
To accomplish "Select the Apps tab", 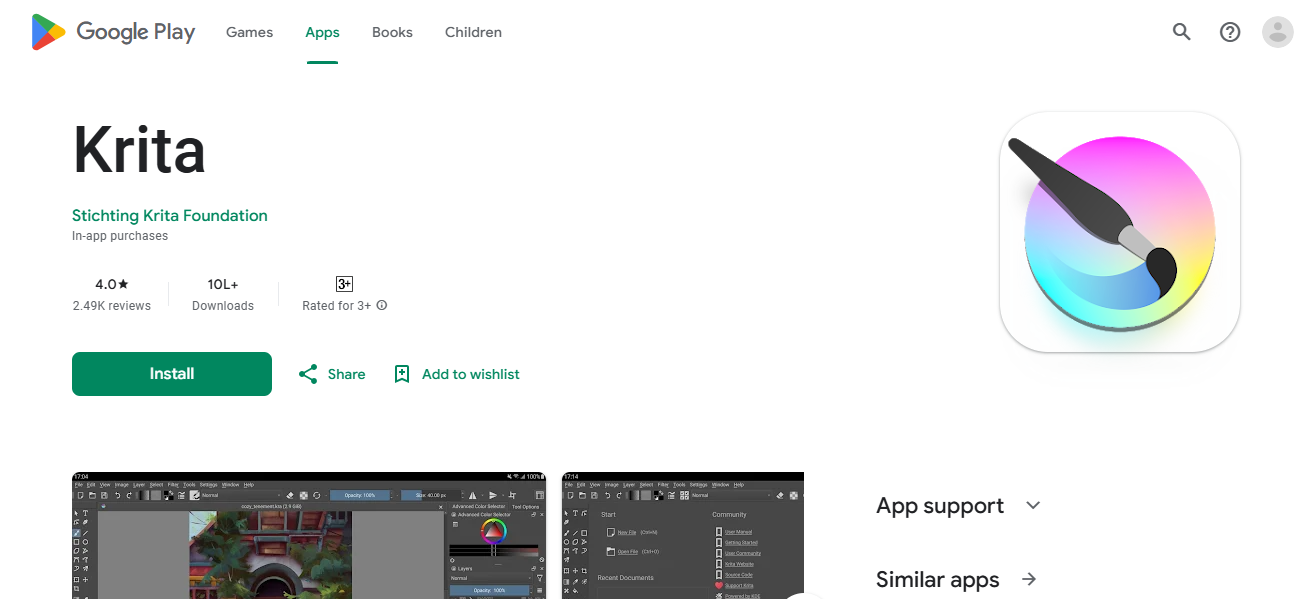I will (322, 32).
